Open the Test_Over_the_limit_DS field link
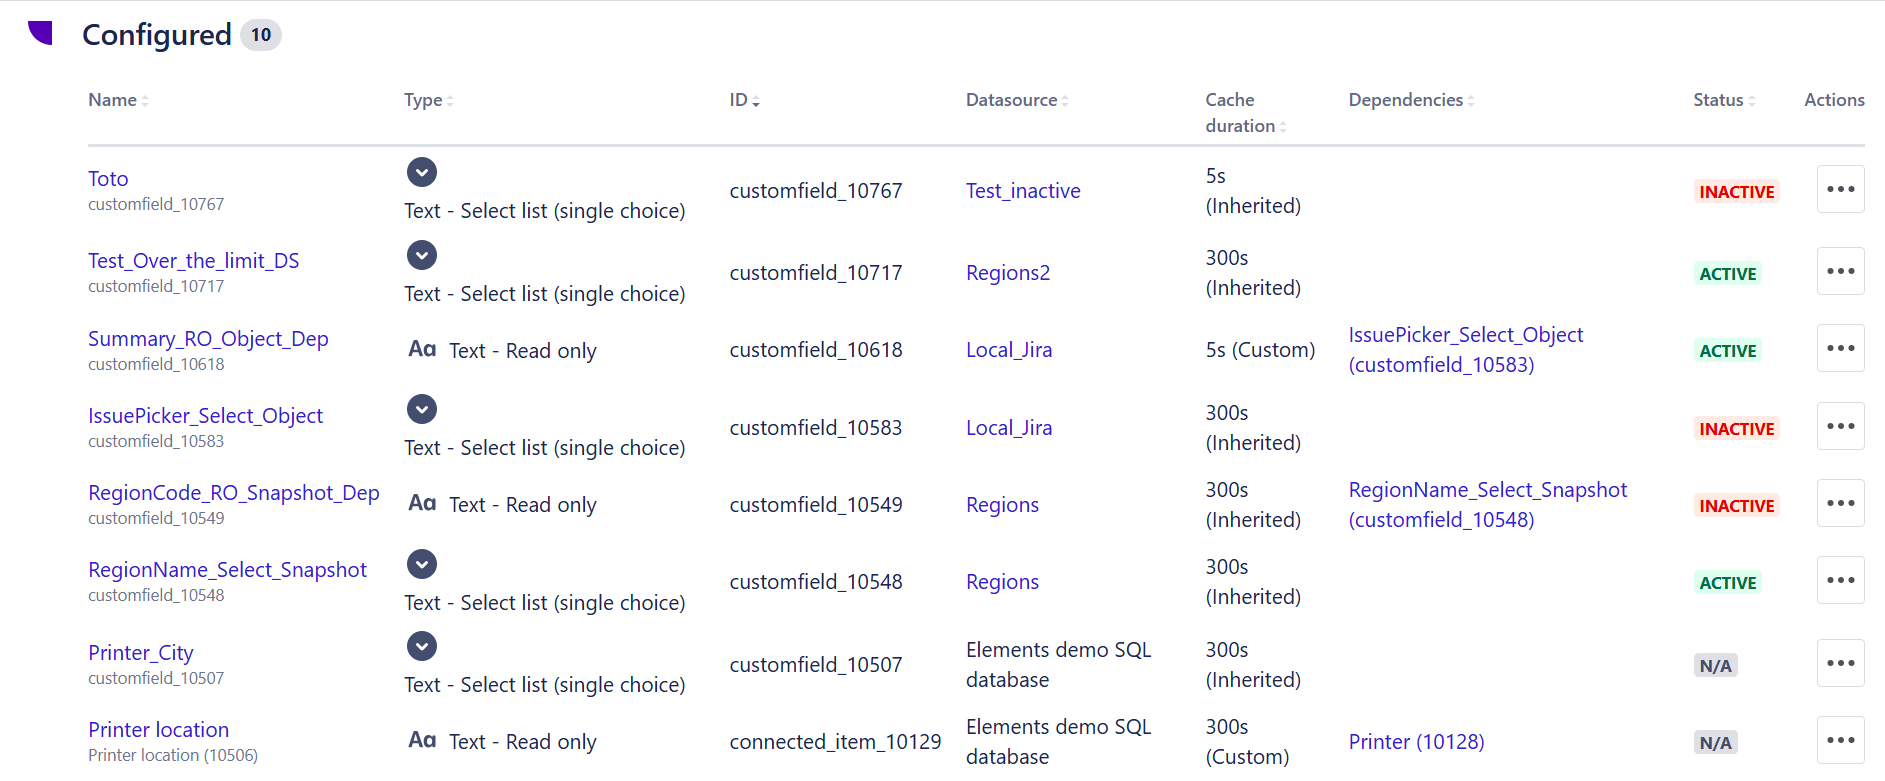The image size is (1885, 781). (193, 261)
